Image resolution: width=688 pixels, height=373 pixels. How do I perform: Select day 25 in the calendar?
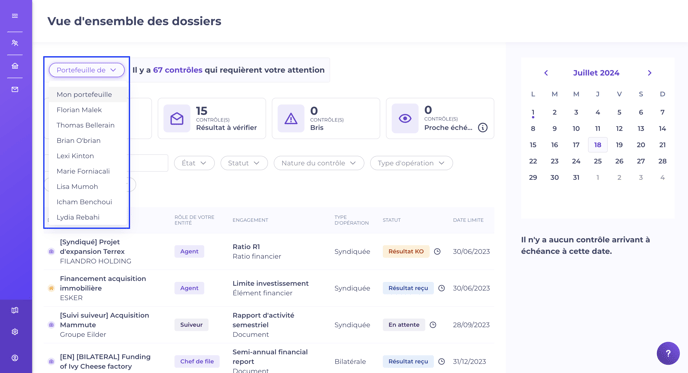click(598, 161)
